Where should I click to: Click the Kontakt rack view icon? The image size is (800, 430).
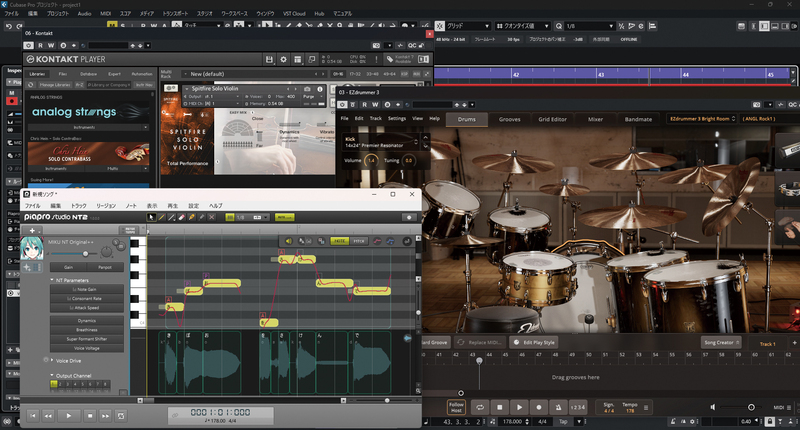[297, 60]
